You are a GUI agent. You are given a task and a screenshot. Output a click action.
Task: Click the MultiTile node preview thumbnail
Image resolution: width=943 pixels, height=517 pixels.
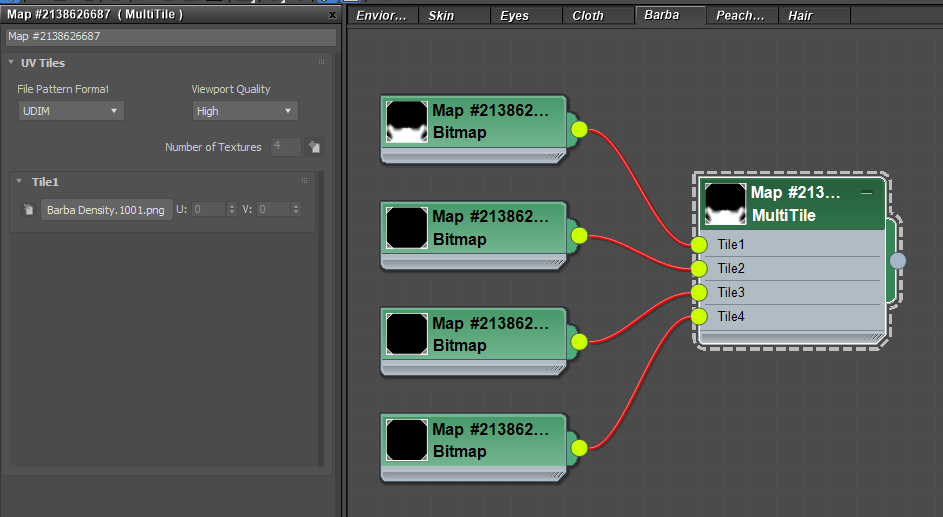click(x=725, y=203)
